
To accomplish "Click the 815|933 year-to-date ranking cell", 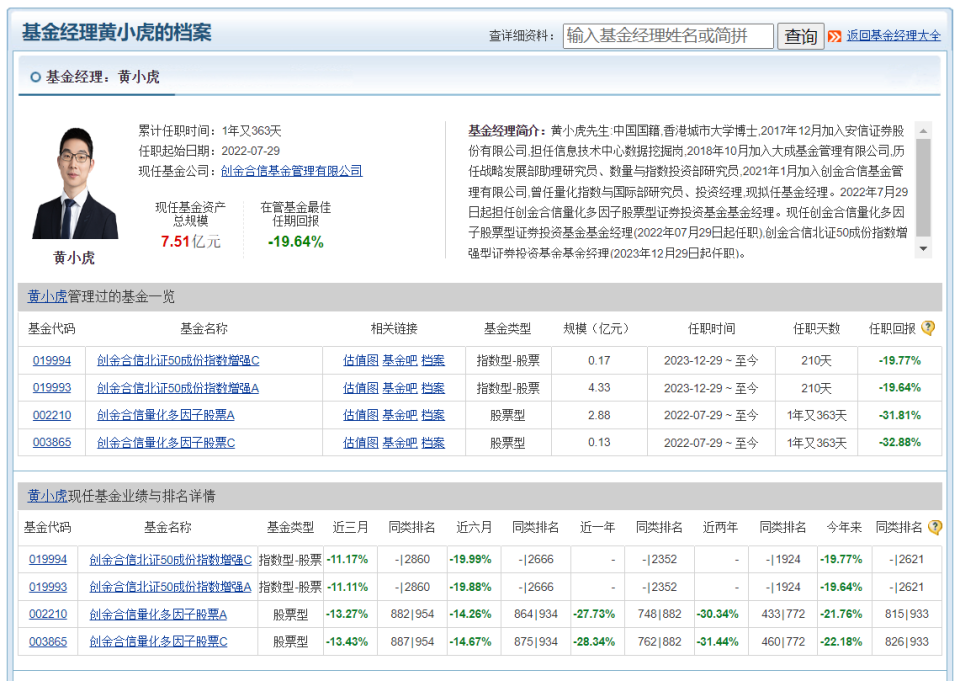I will tap(907, 614).
